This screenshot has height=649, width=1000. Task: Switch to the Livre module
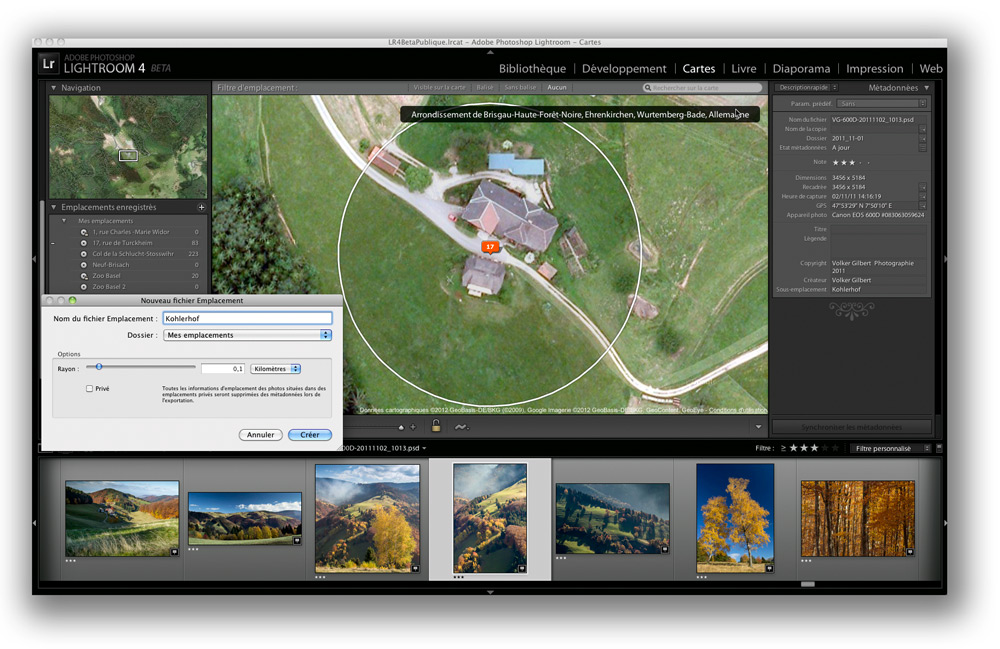pyautogui.click(x=744, y=69)
